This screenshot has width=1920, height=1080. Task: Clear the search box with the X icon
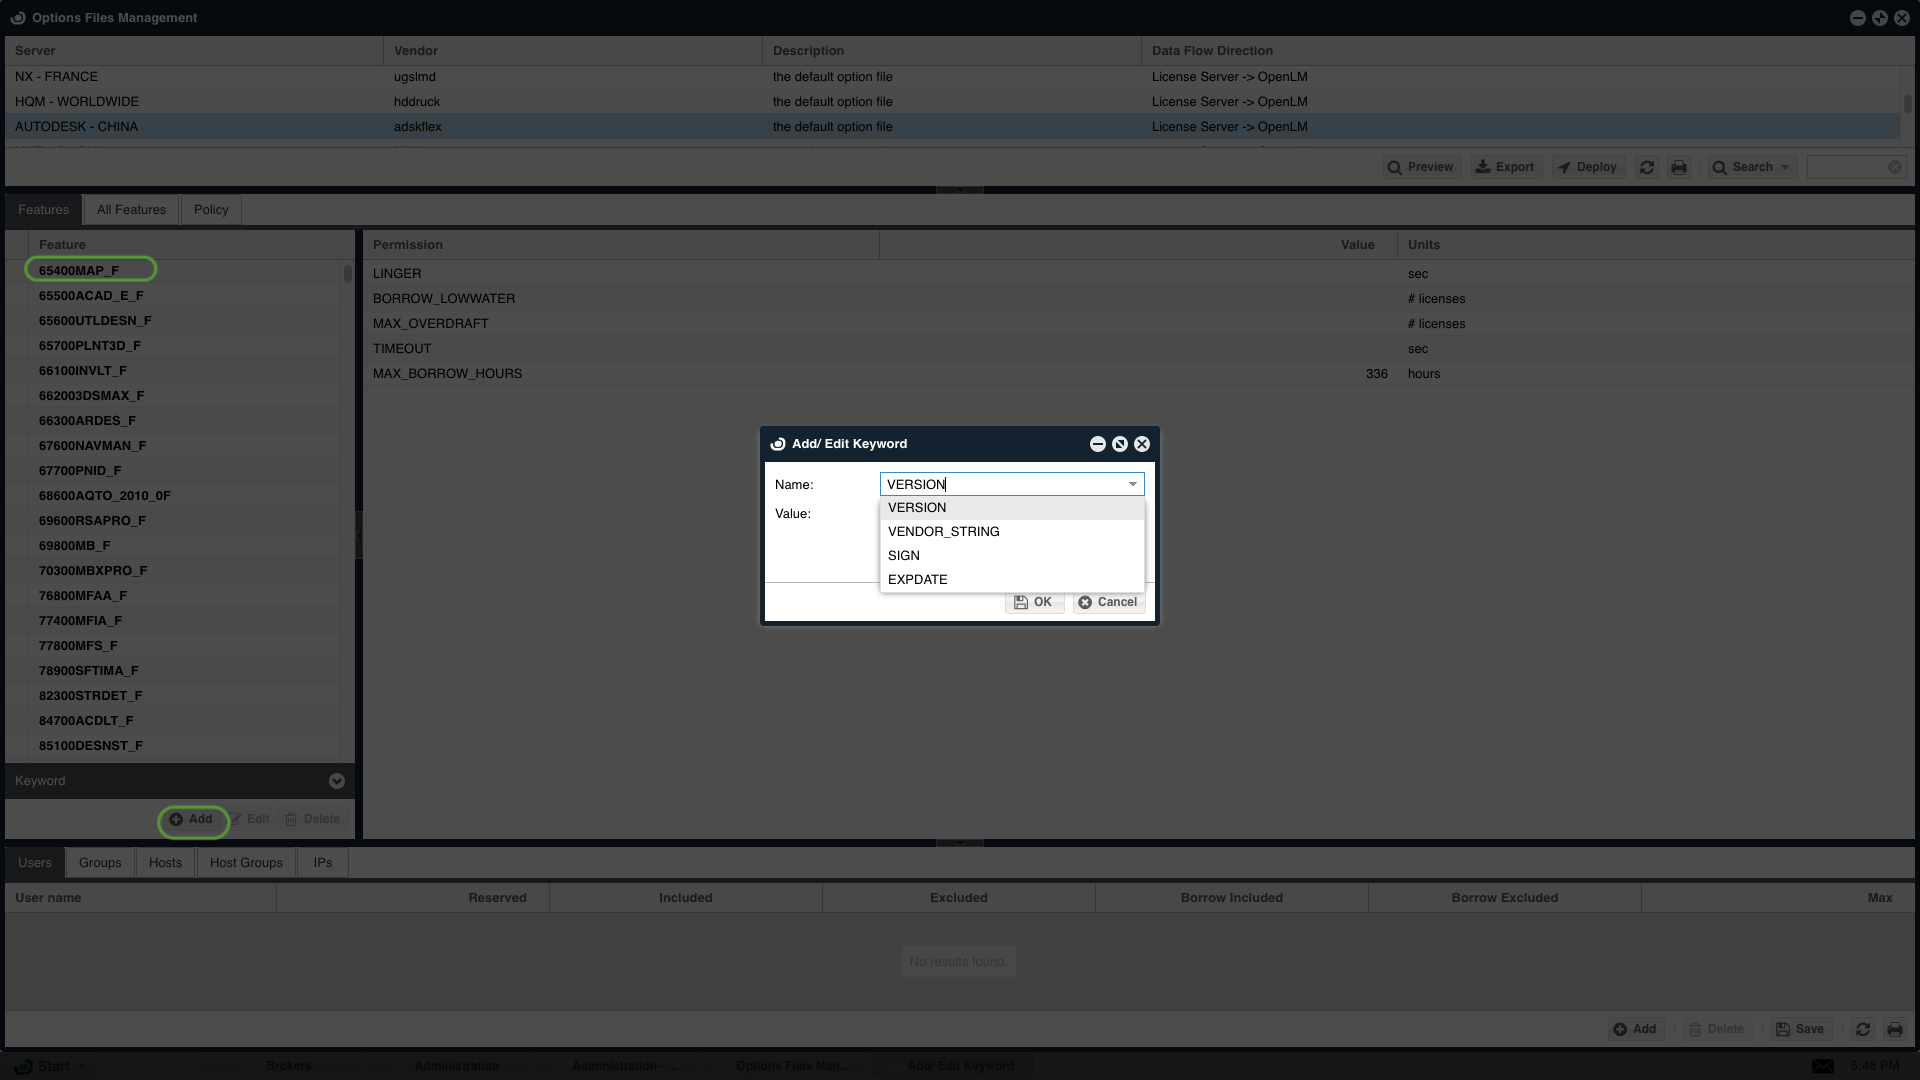pos(1894,167)
